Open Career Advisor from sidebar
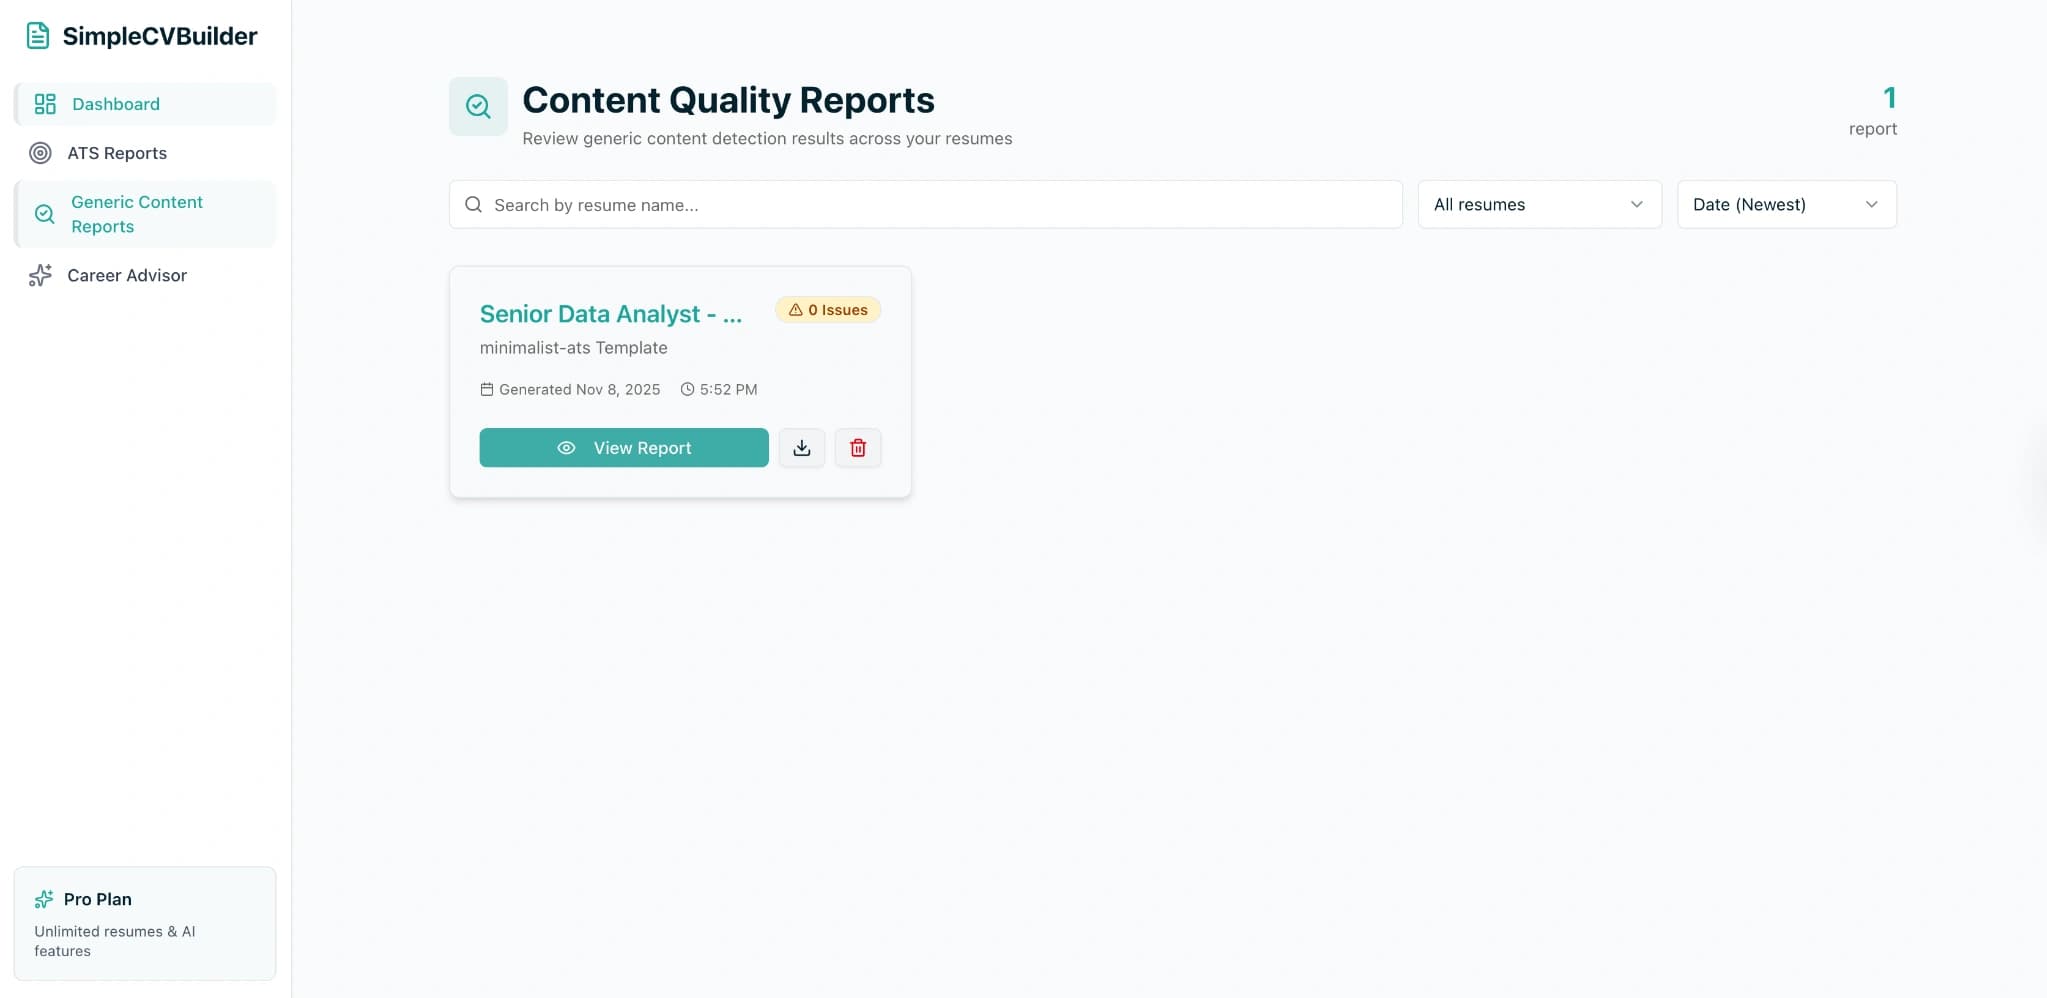 click(145, 275)
